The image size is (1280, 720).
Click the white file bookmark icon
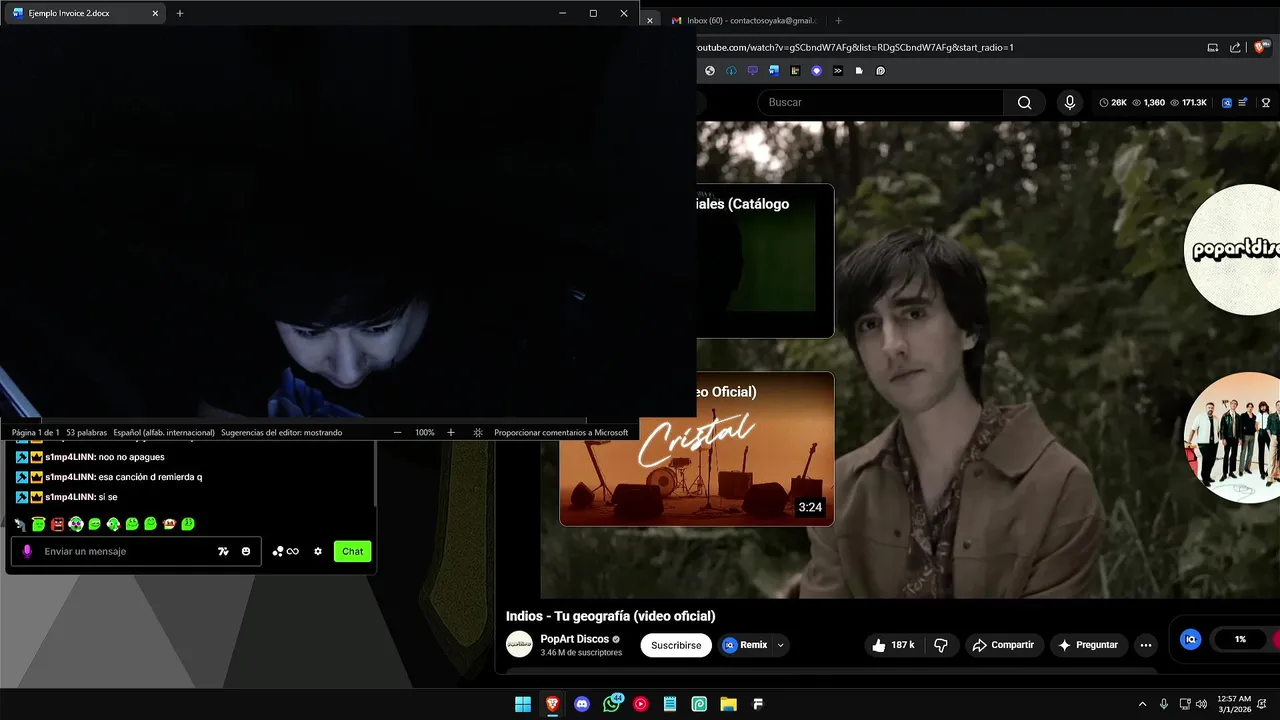tap(859, 71)
